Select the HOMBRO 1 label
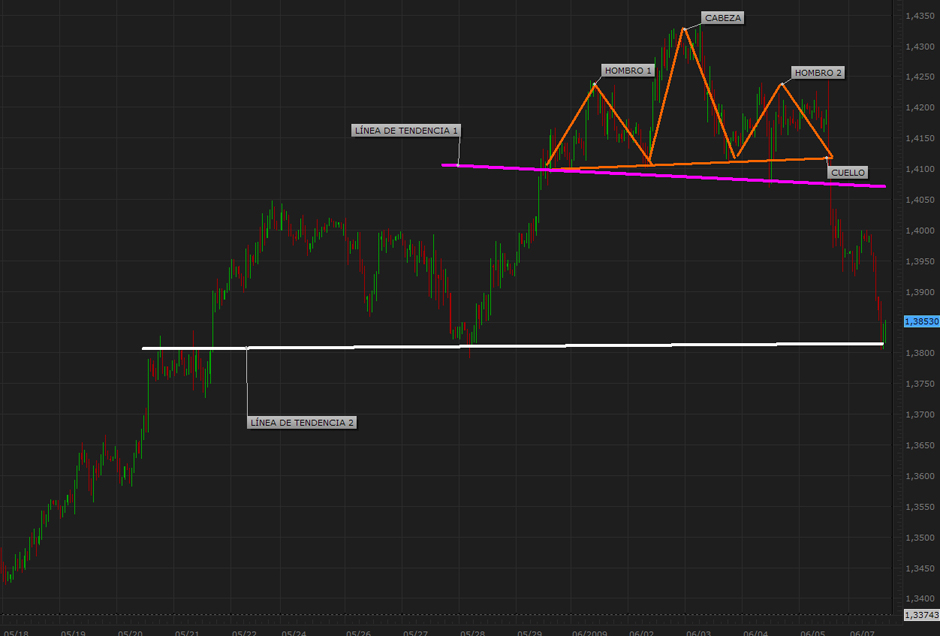Image resolution: width=940 pixels, height=636 pixels. click(x=628, y=71)
